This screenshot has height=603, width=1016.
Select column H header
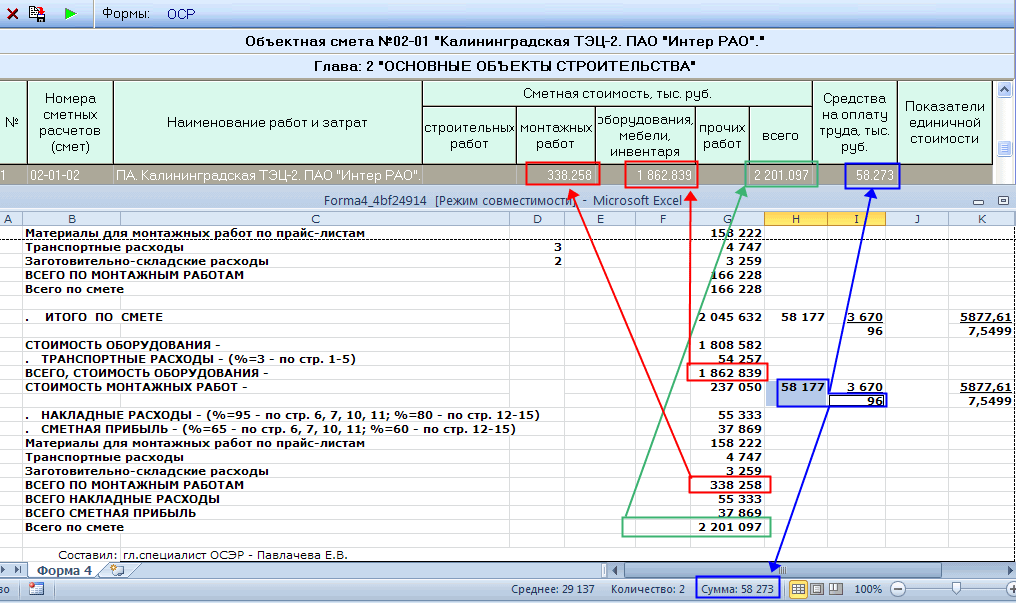coord(796,219)
